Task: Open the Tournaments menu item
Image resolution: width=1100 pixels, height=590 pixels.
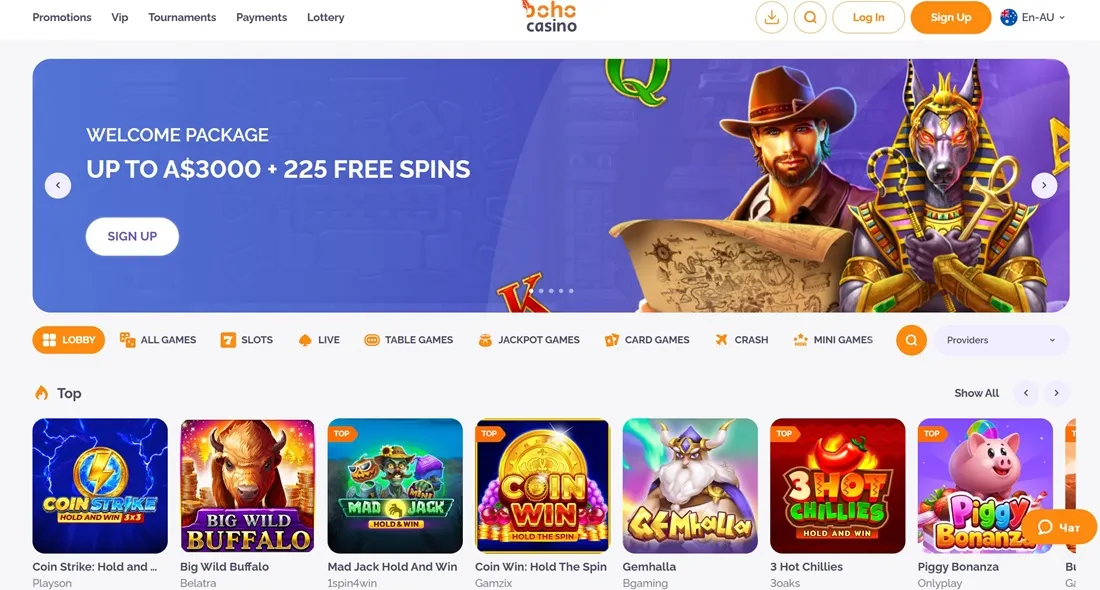Action: (182, 18)
